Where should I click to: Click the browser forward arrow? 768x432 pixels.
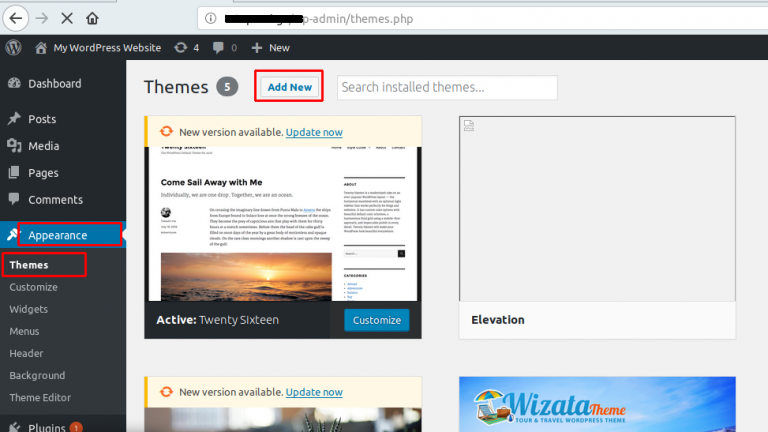(x=42, y=19)
